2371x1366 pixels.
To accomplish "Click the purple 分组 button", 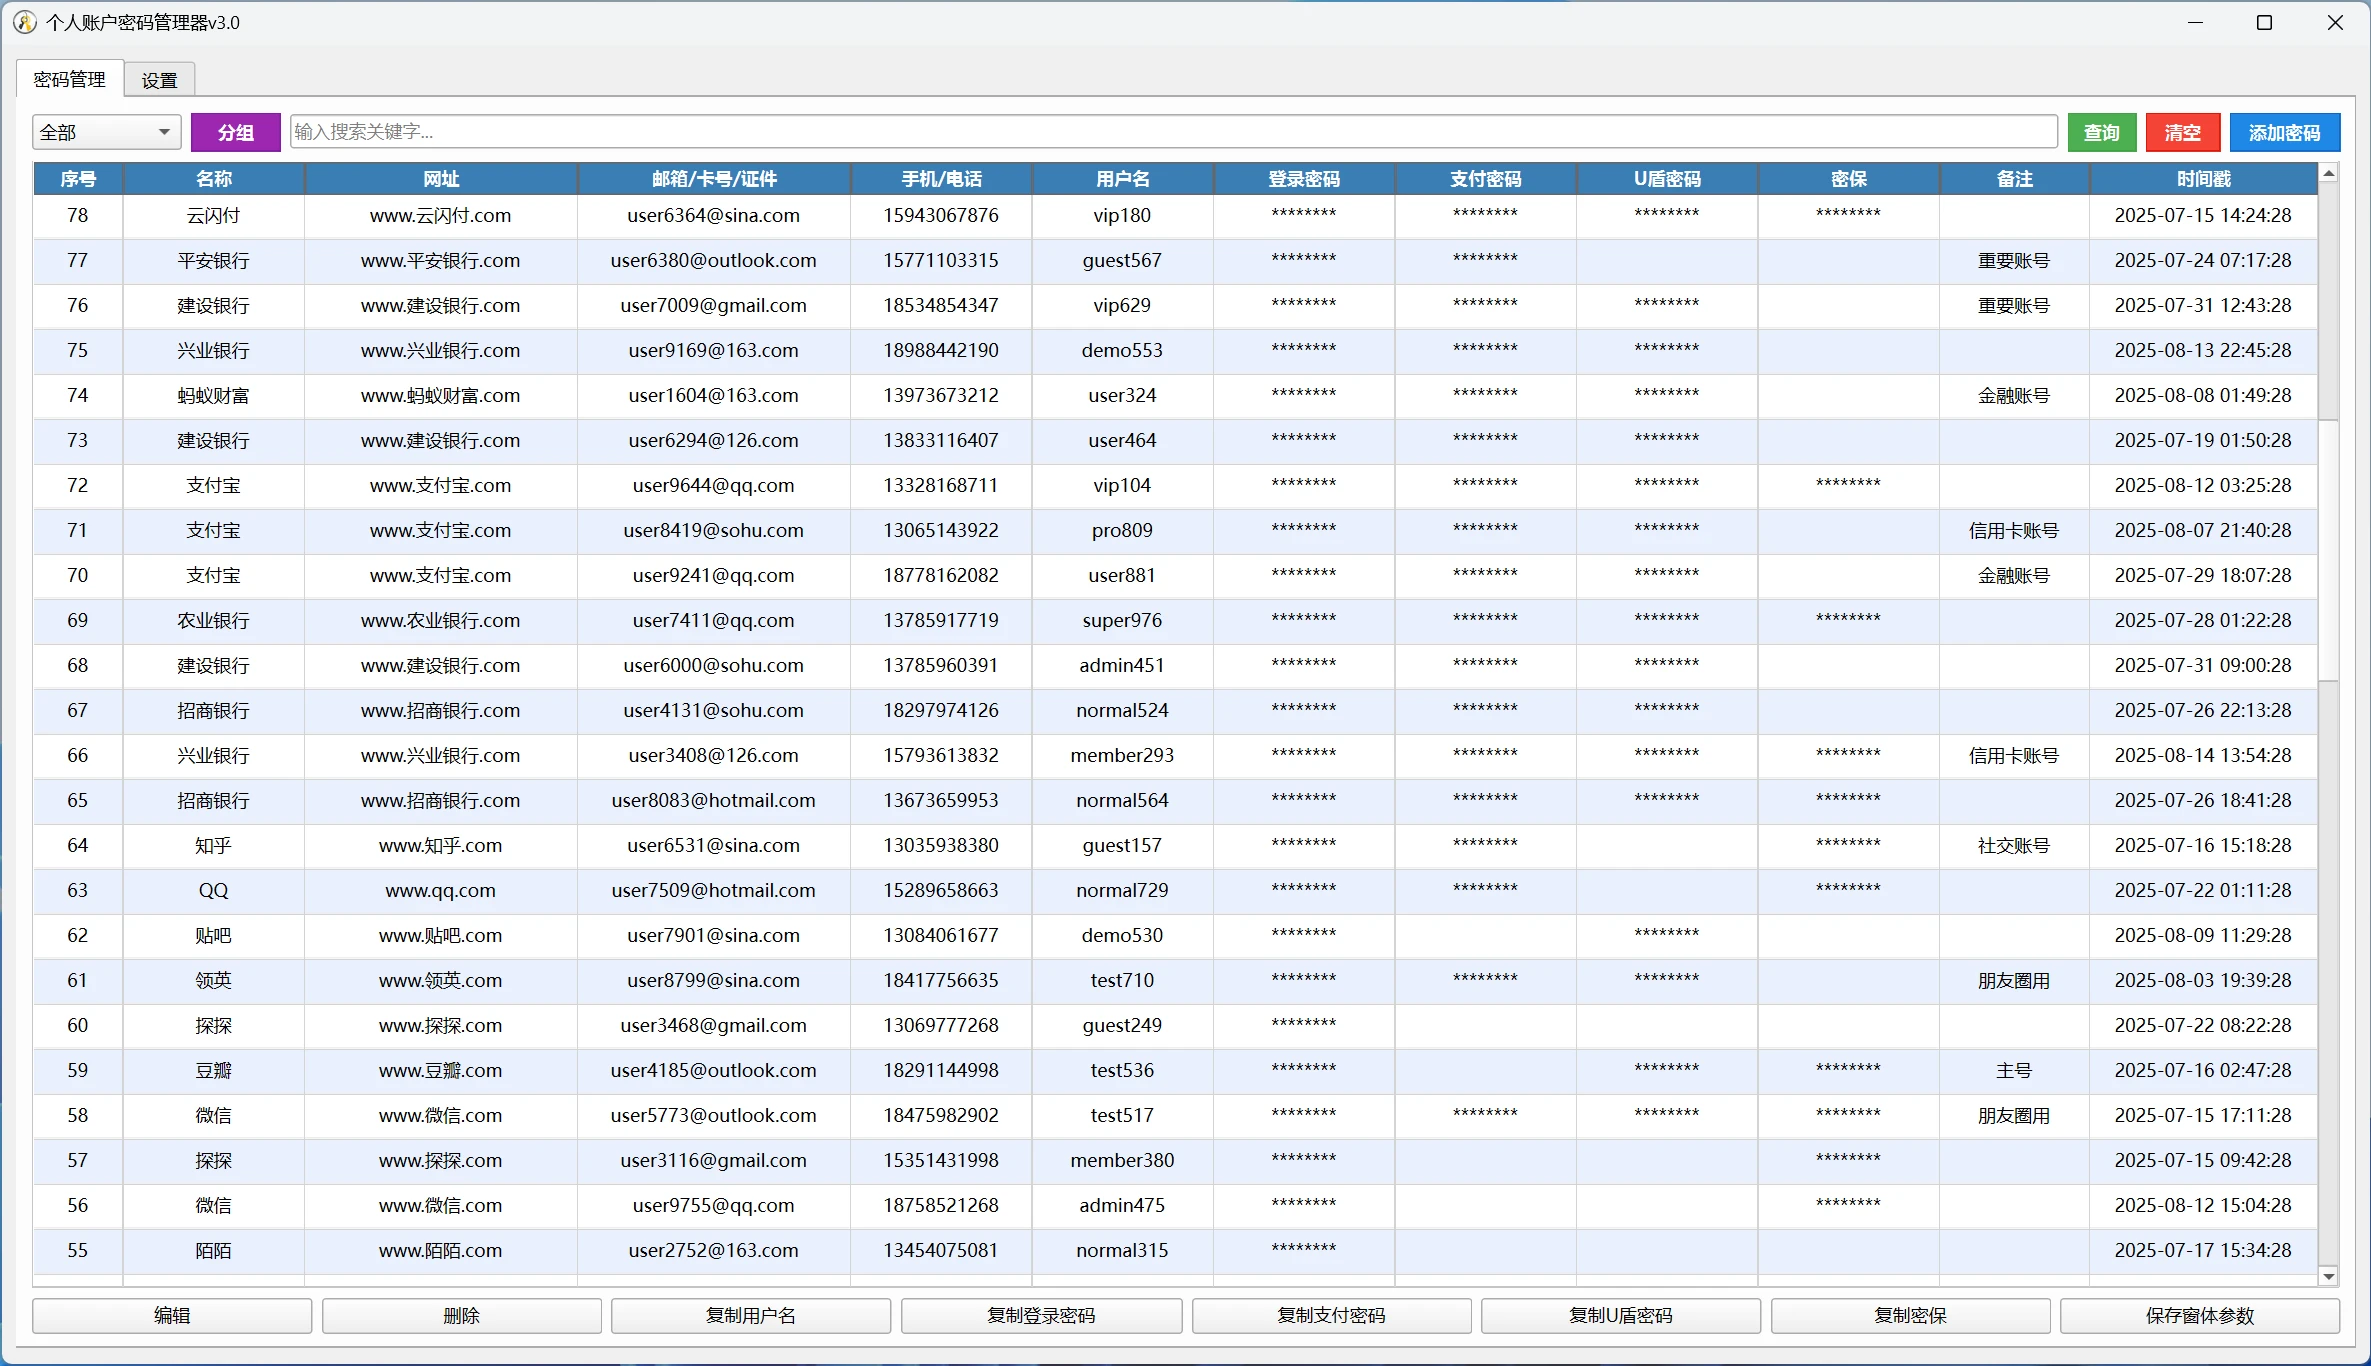I will point(235,132).
